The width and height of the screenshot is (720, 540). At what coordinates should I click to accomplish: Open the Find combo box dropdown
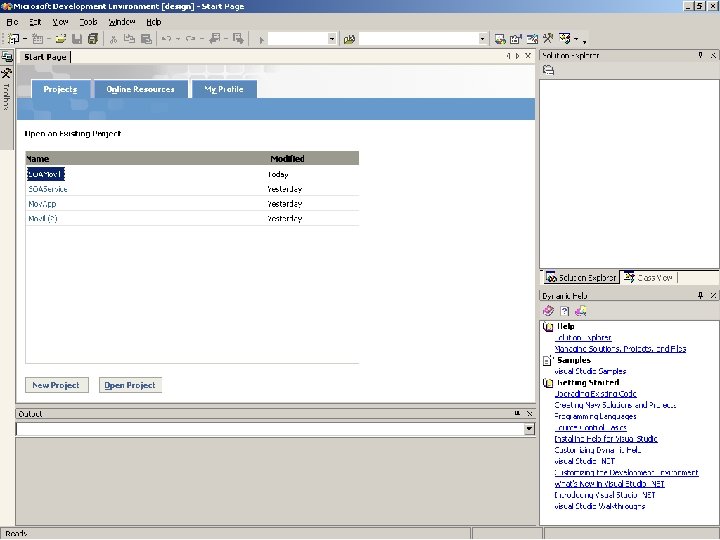click(482, 39)
